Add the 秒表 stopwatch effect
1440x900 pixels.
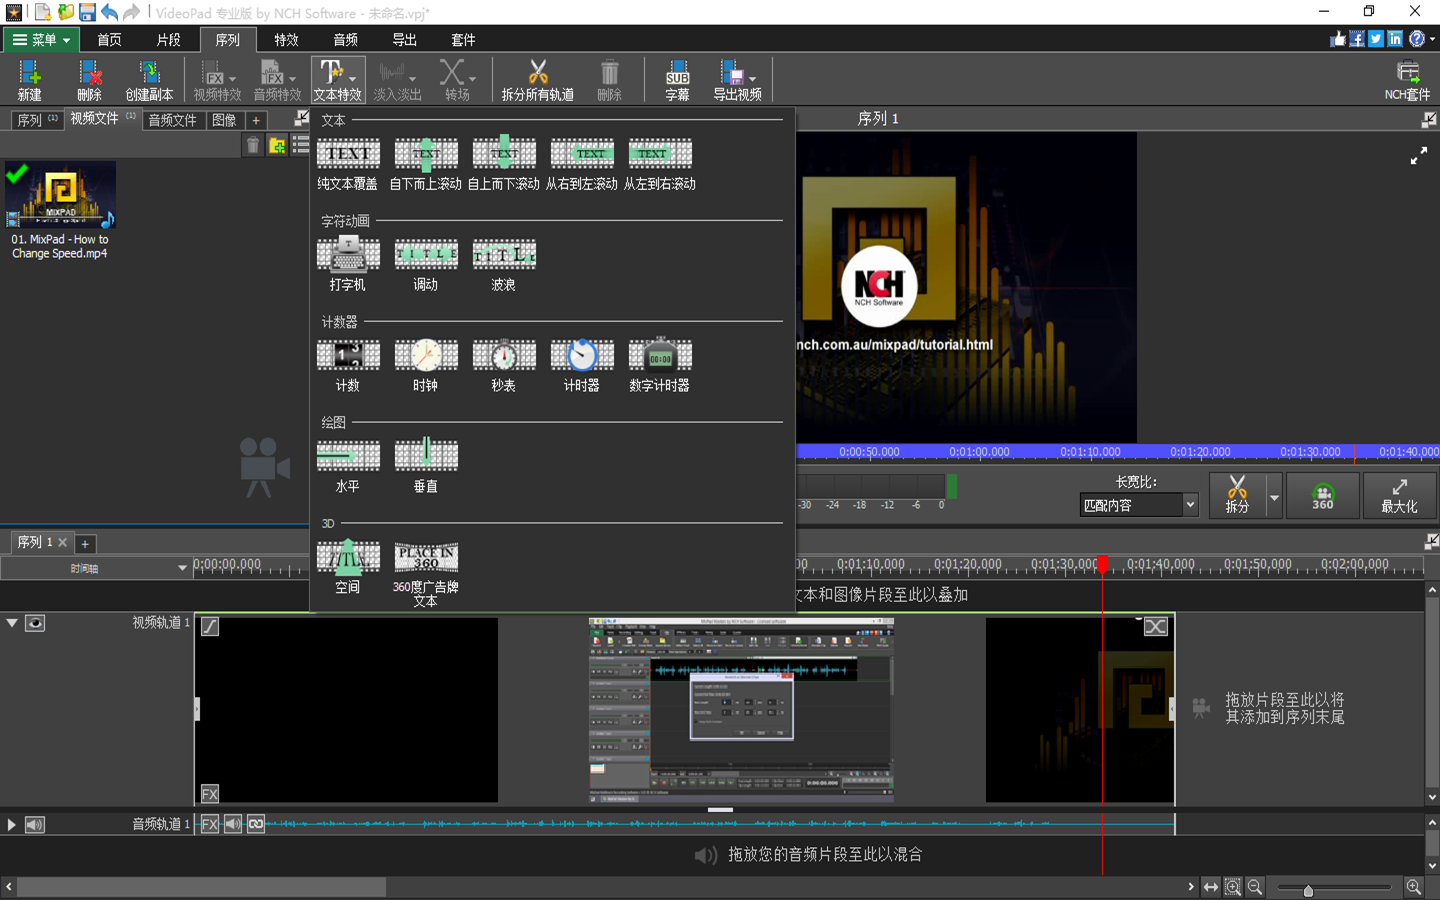pyautogui.click(x=503, y=365)
